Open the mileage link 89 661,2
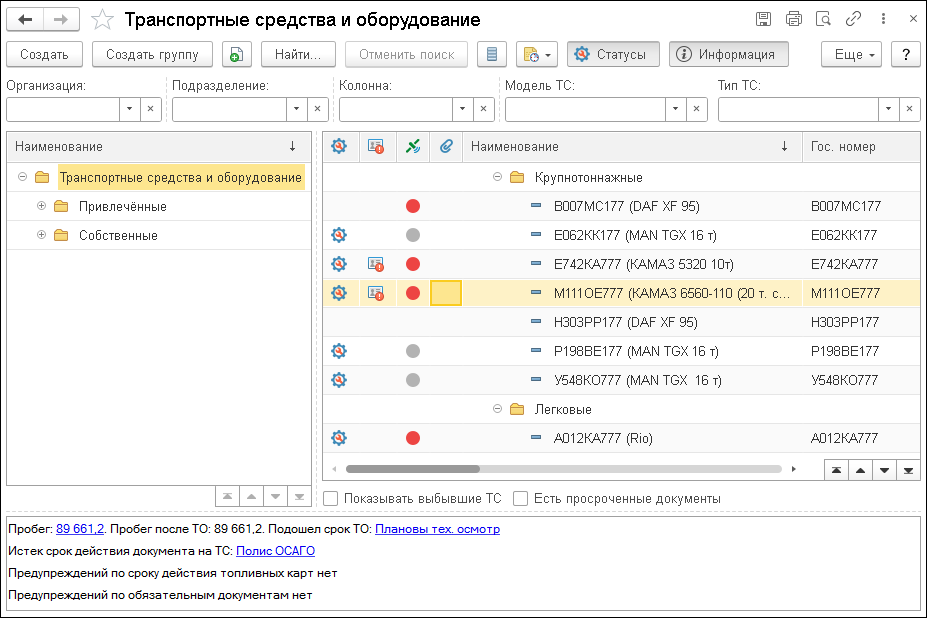Image resolution: width=927 pixels, height=618 pixels. point(80,529)
